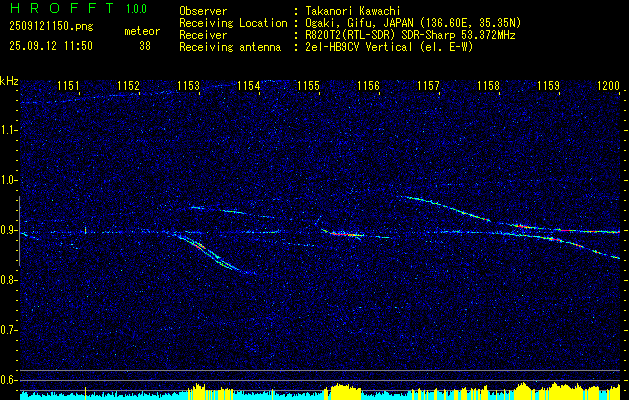Click the "meteor" count label
This screenshot has height=400, width=629.
tap(142, 31)
